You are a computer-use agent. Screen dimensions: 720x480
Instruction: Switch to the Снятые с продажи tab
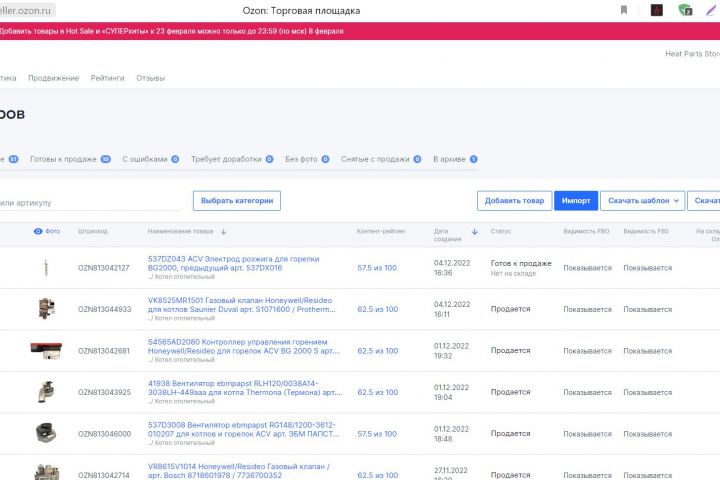point(381,159)
